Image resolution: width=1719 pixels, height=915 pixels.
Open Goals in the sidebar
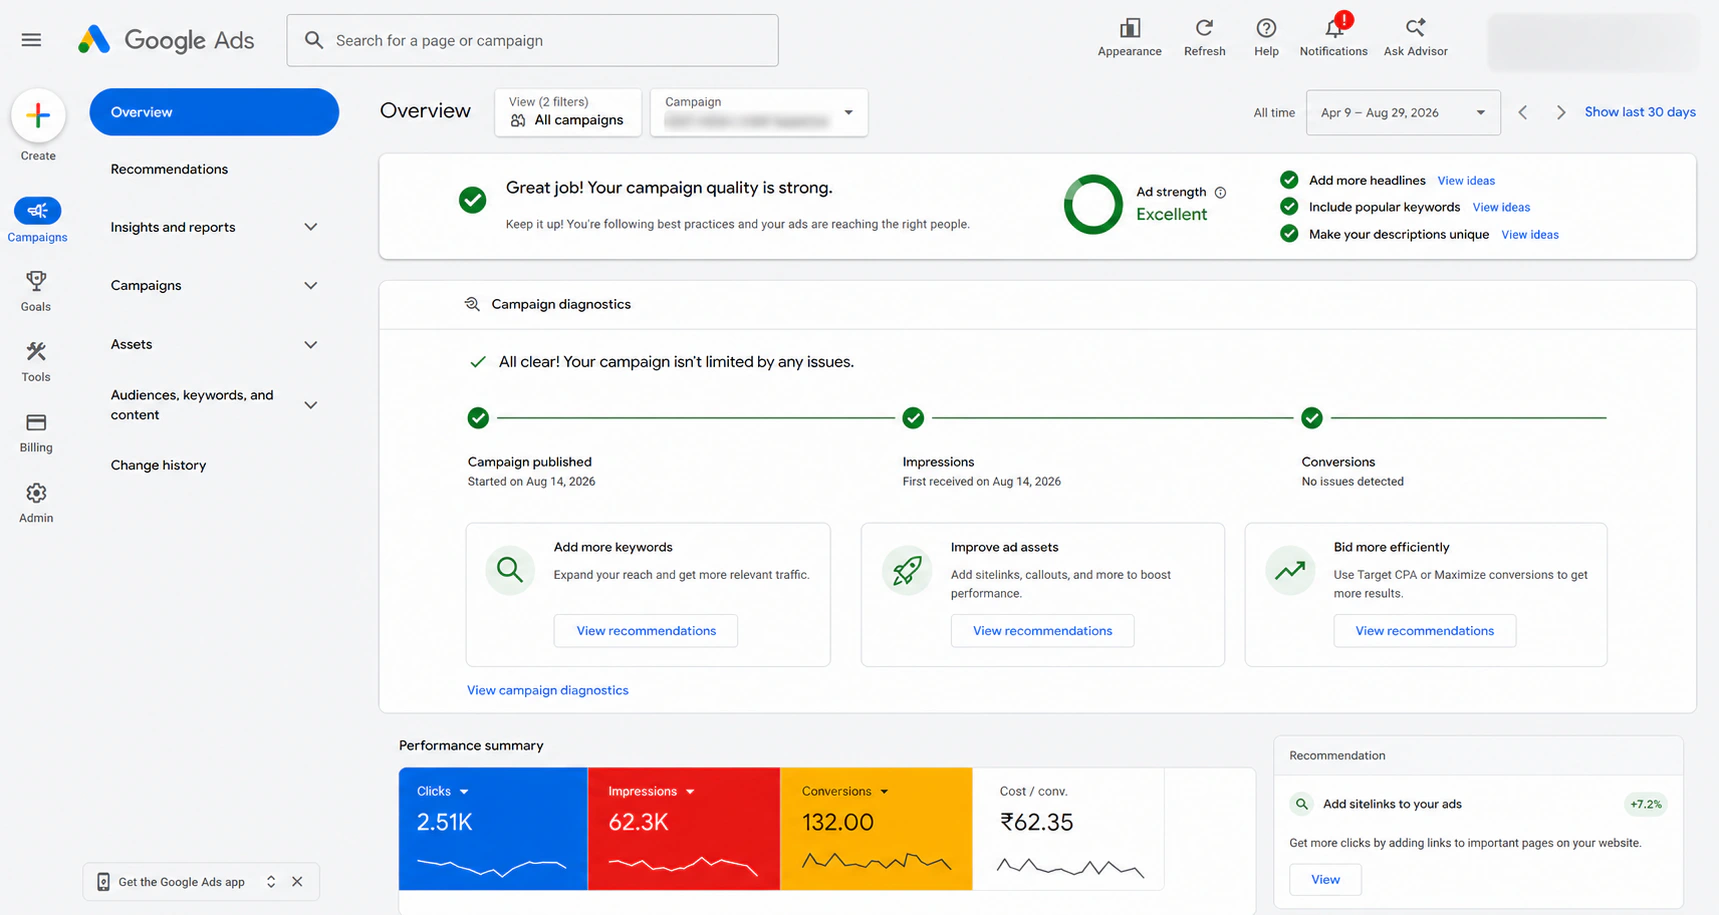click(x=36, y=291)
